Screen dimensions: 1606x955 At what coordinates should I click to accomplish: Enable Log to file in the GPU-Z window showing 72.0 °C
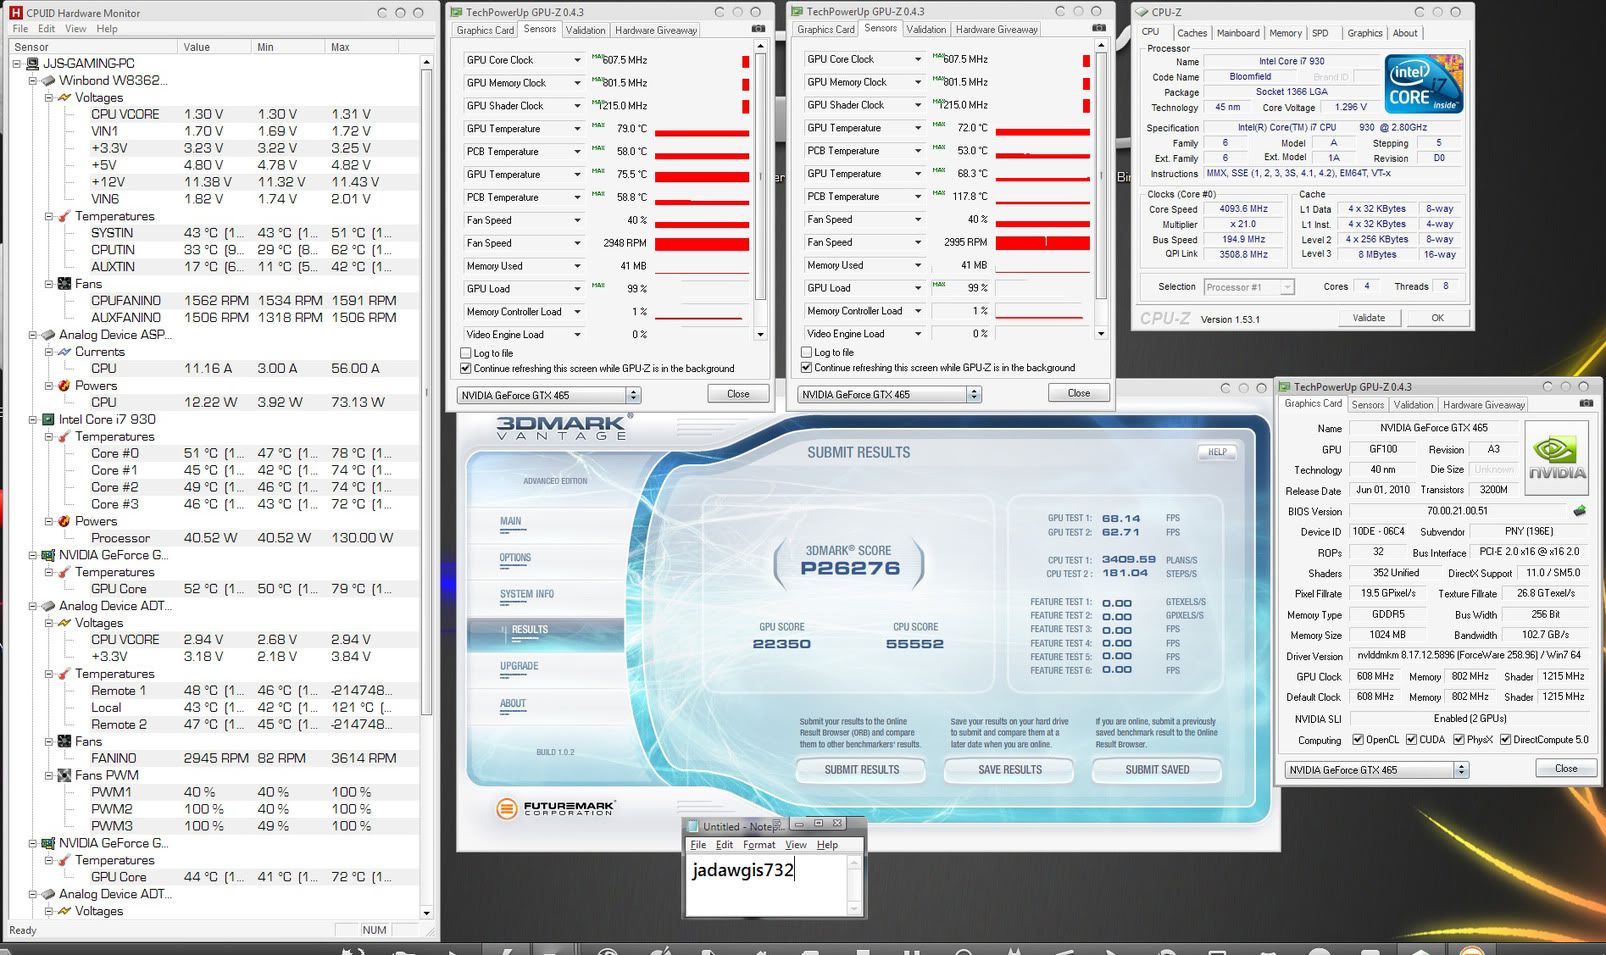[807, 352]
